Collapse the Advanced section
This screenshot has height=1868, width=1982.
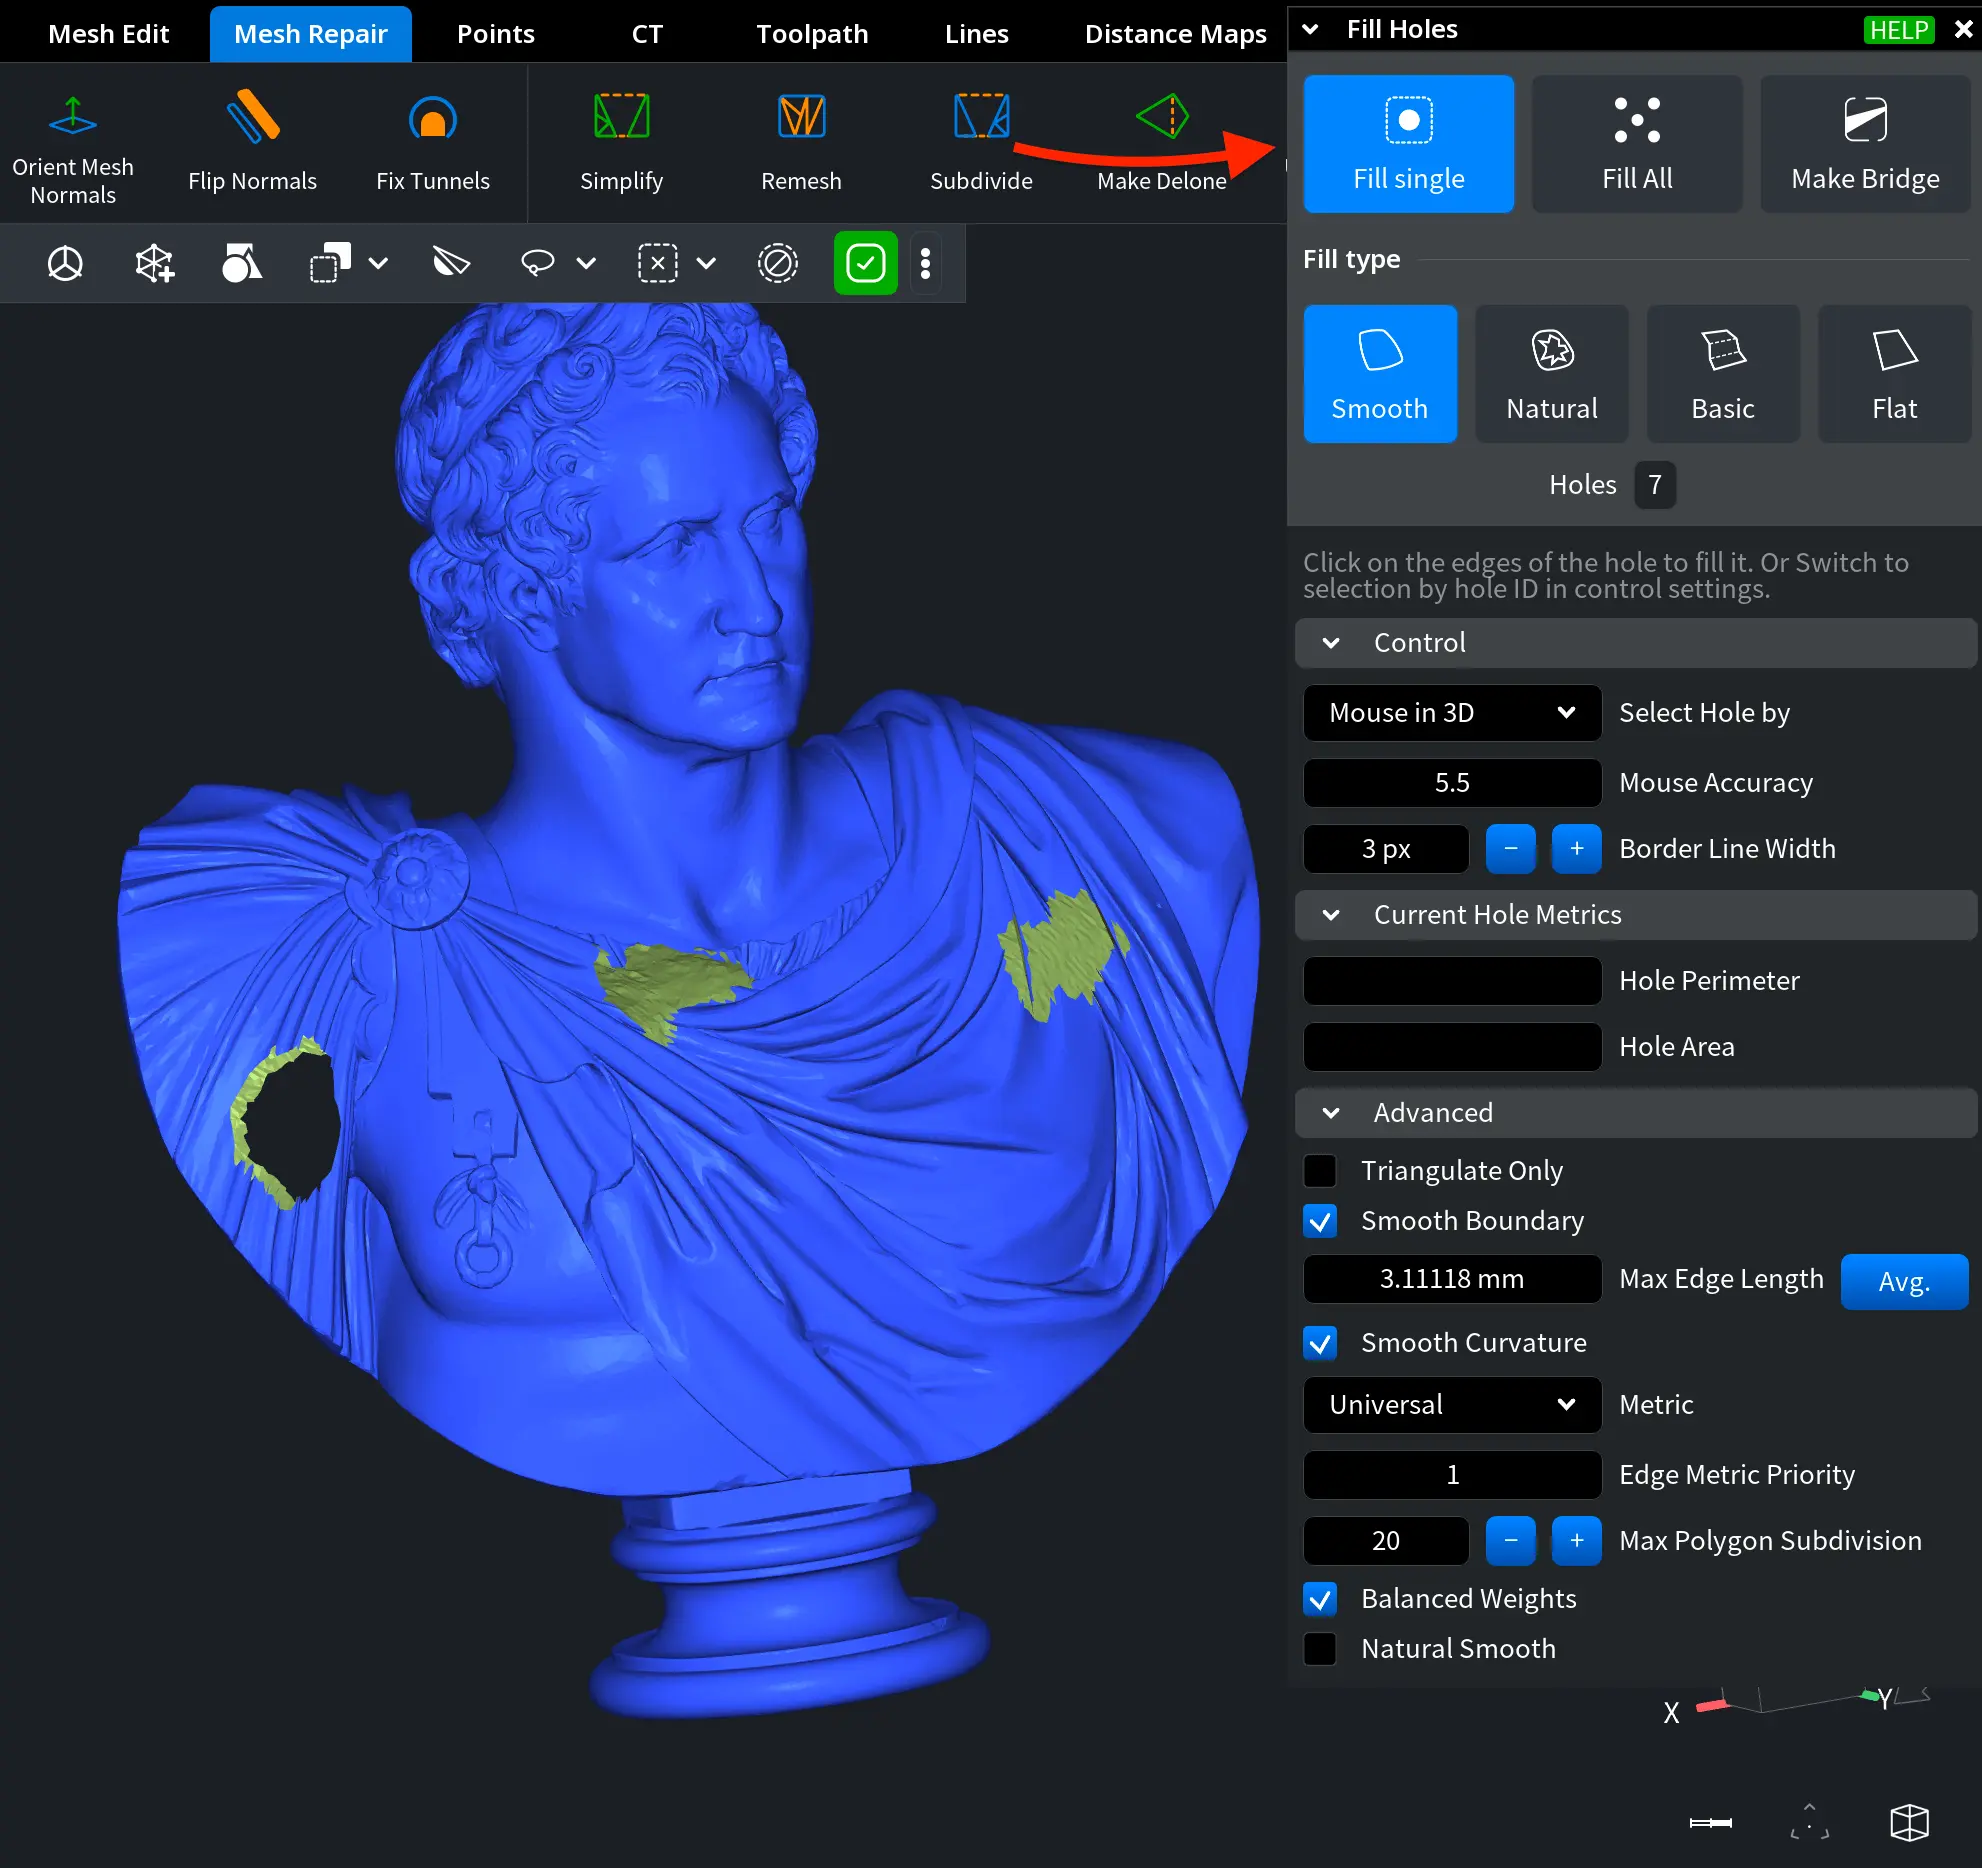(x=1330, y=1113)
